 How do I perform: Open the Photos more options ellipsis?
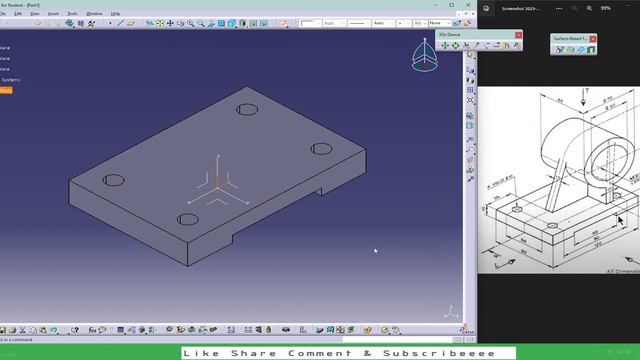tap(559, 8)
